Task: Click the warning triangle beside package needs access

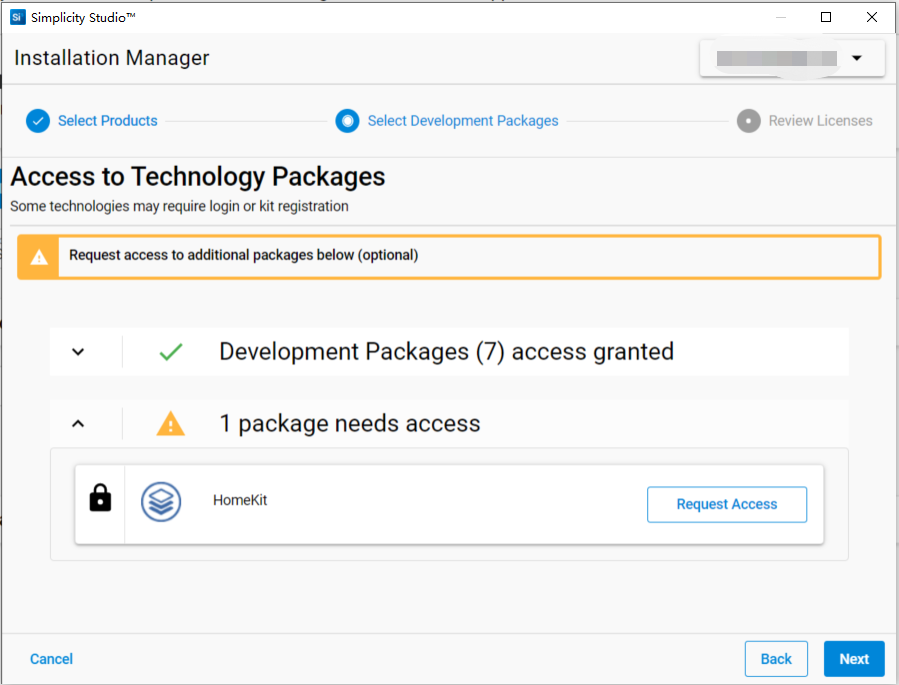Action: point(171,424)
